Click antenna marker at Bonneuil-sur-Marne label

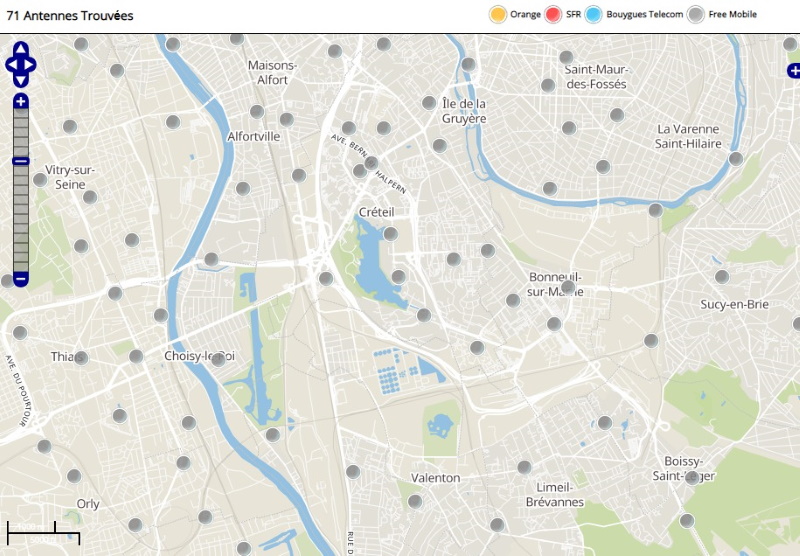pyautogui.click(x=568, y=288)
